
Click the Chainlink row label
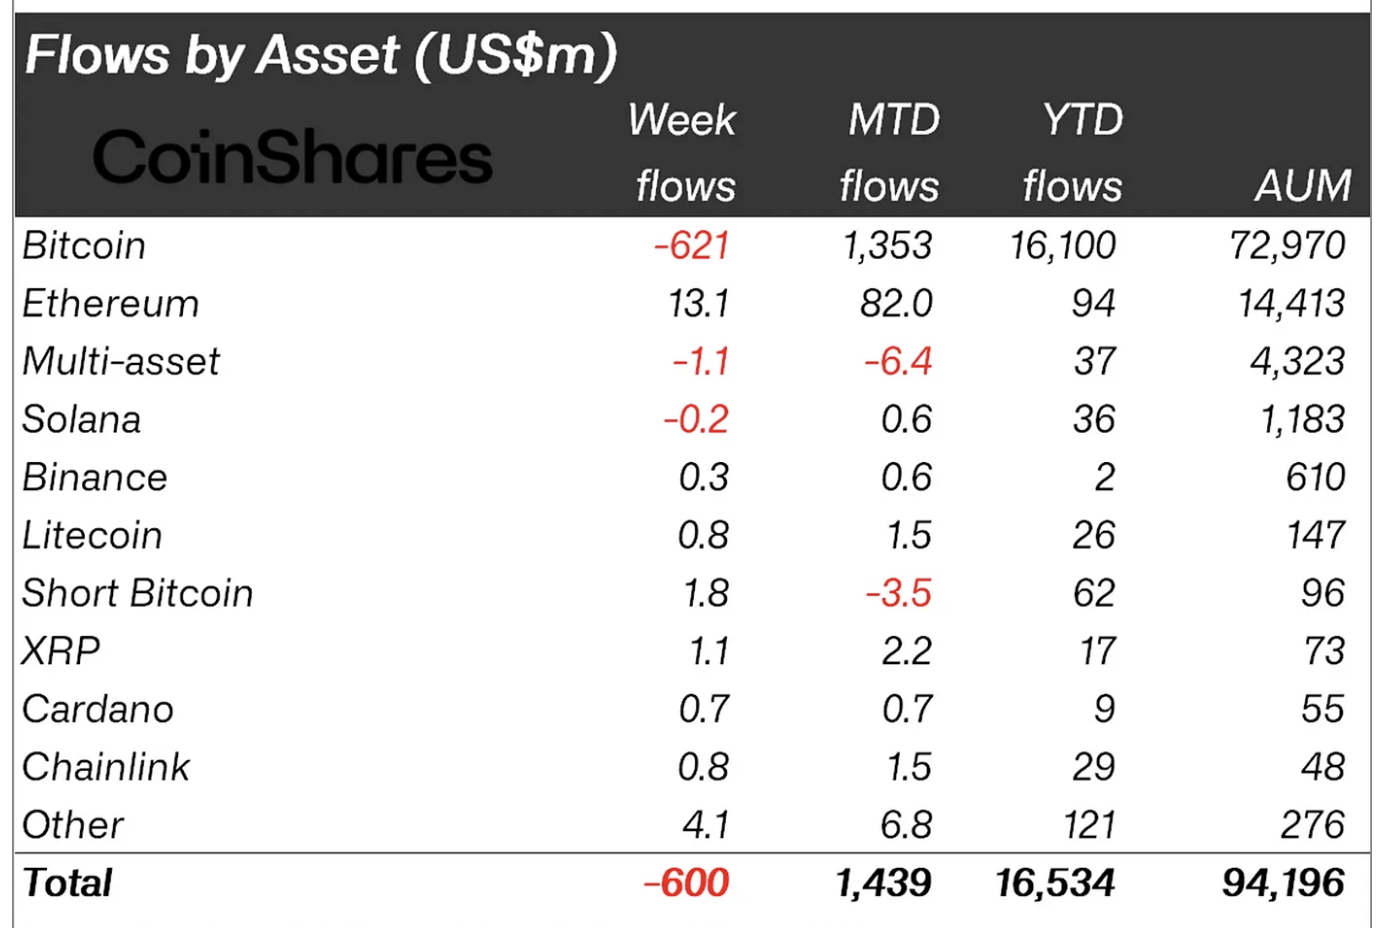coord(106,768)
